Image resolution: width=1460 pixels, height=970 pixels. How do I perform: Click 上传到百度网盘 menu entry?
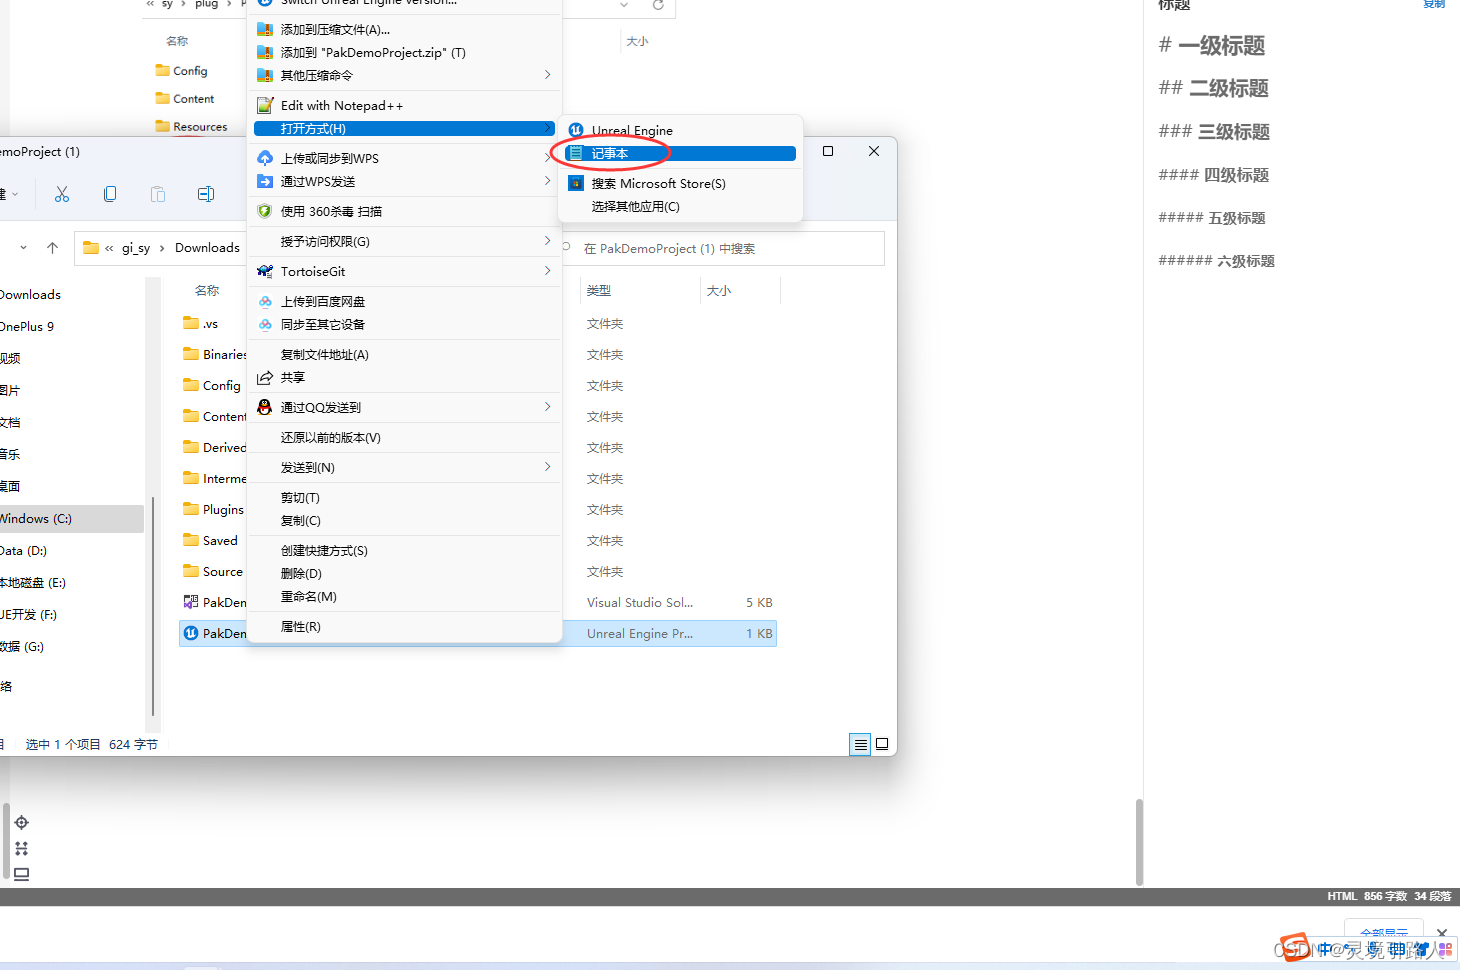point(405,301)
